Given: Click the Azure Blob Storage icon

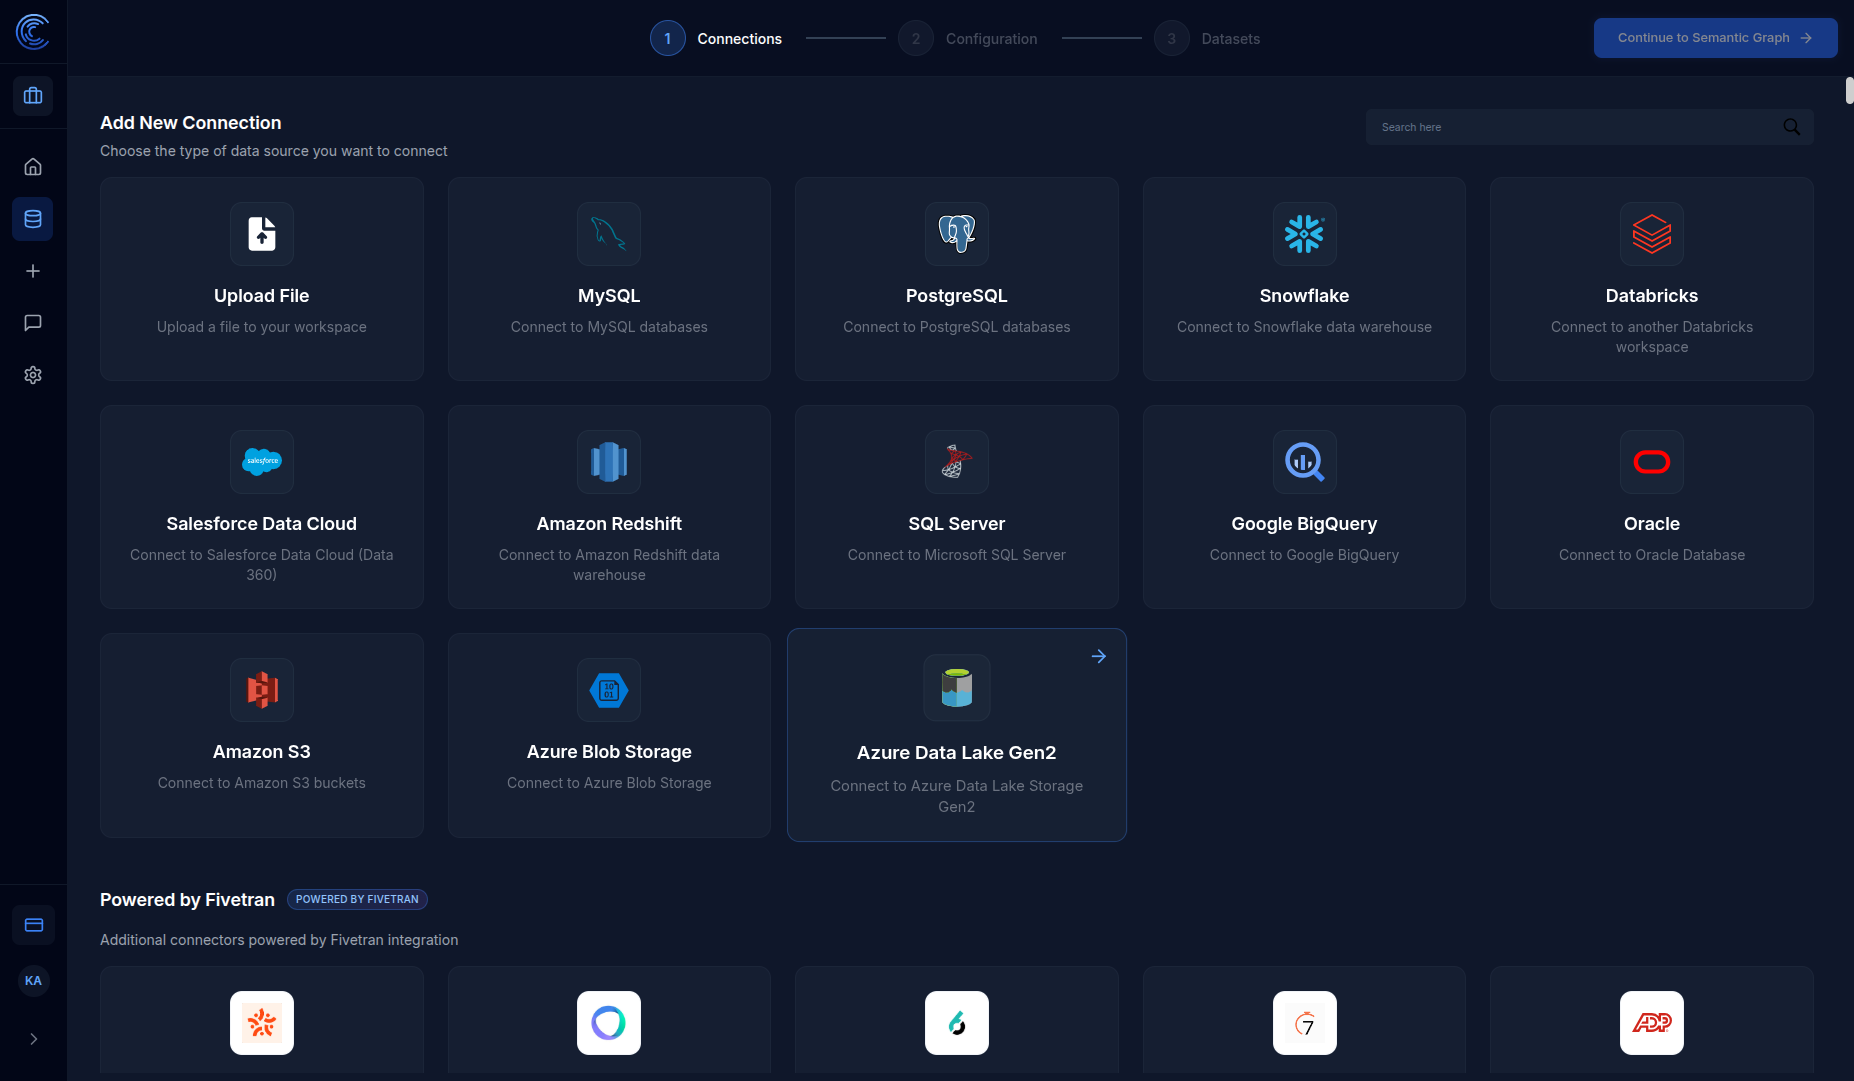Looking at the screenshot, I should click(x=609, y=690).
